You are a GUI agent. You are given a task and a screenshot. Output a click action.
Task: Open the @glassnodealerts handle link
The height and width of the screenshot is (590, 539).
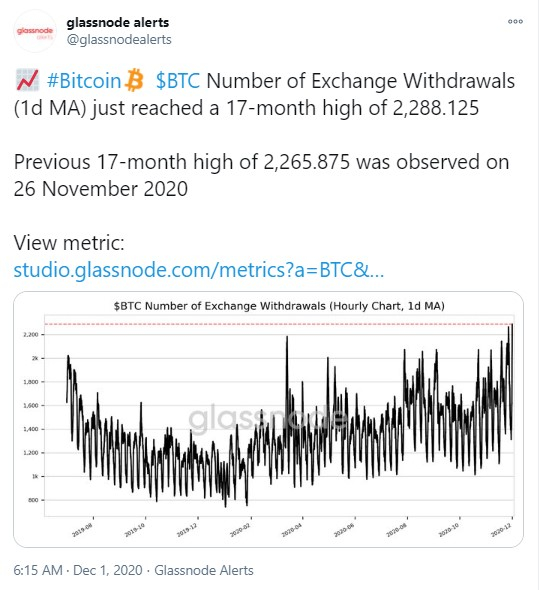[x=119, y=40]
